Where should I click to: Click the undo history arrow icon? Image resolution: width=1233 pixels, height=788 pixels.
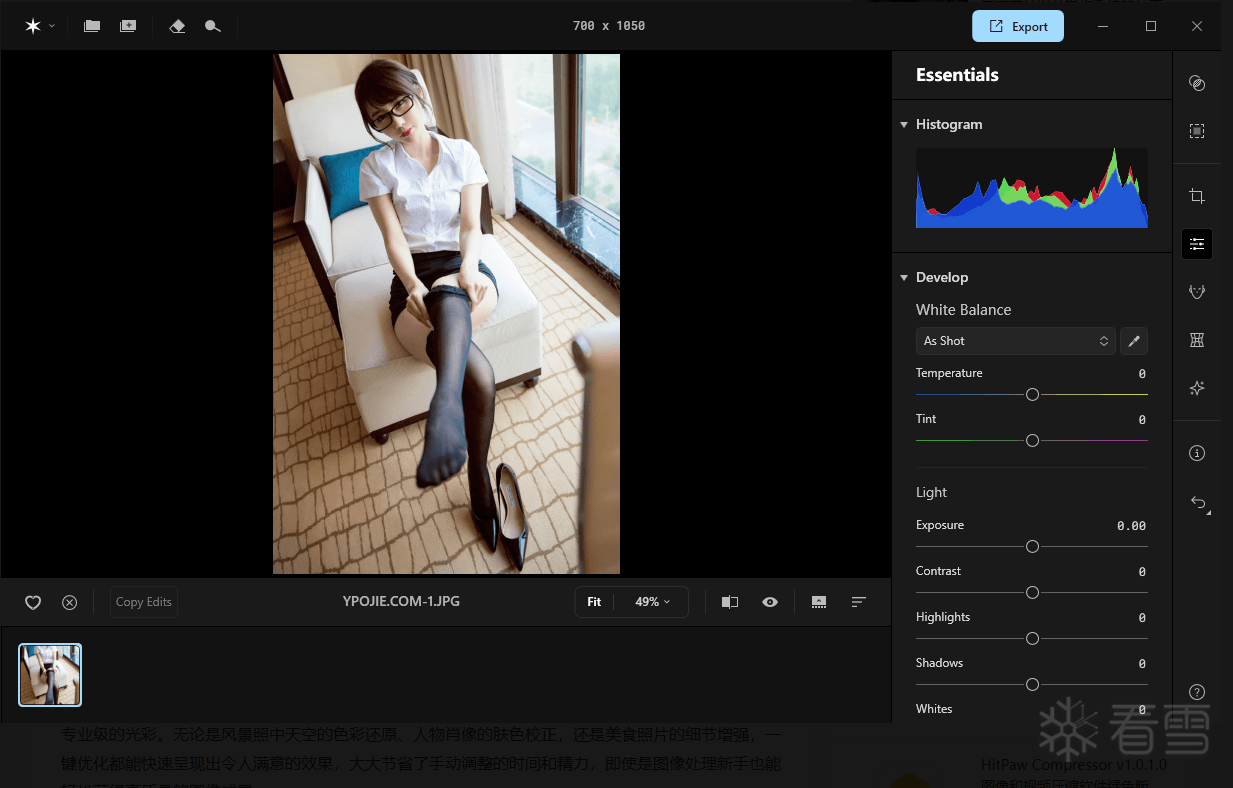tap(1198, 502)
